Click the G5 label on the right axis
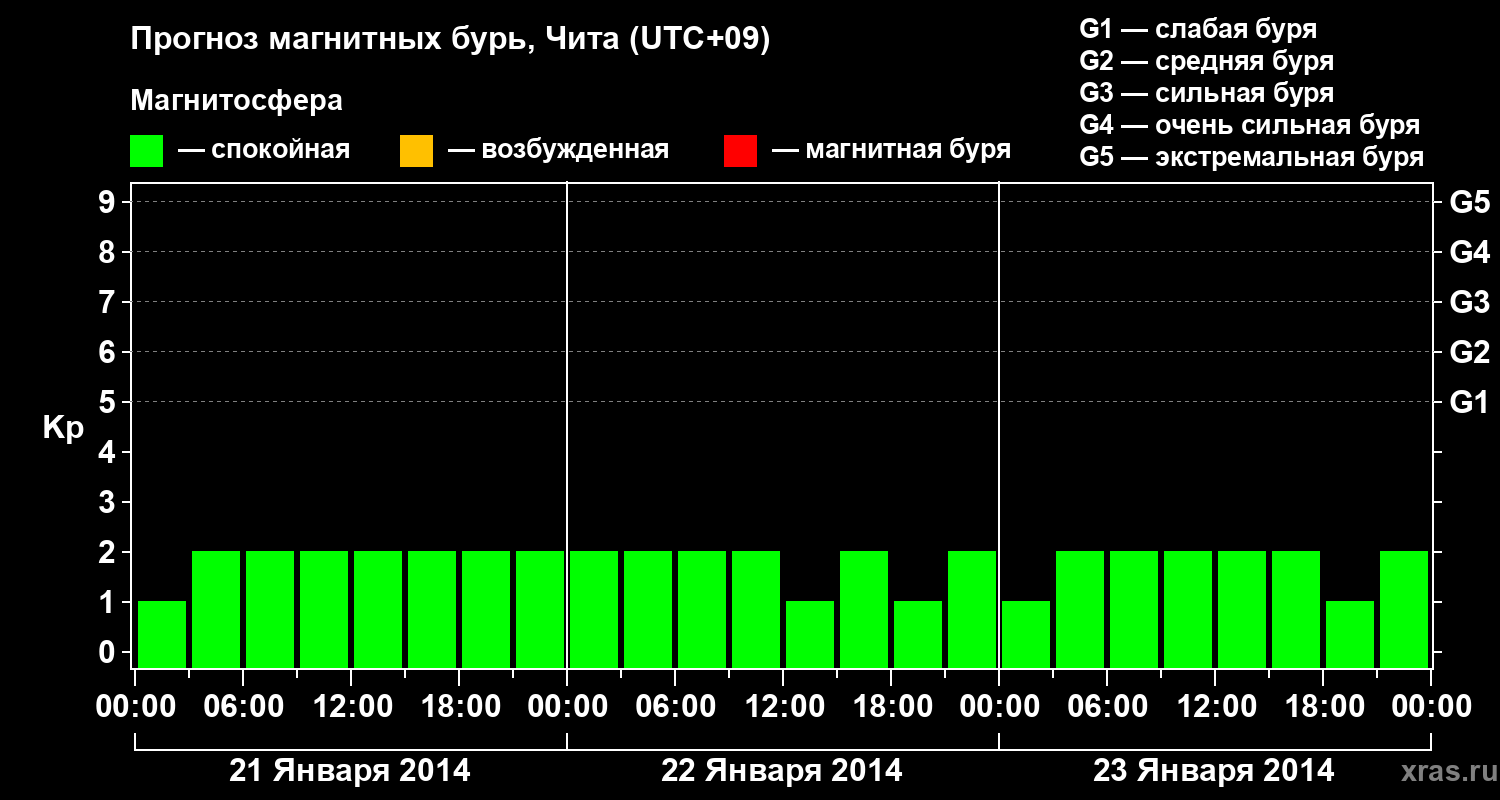Viewport: 1500px width, 800px height. 1469,202
